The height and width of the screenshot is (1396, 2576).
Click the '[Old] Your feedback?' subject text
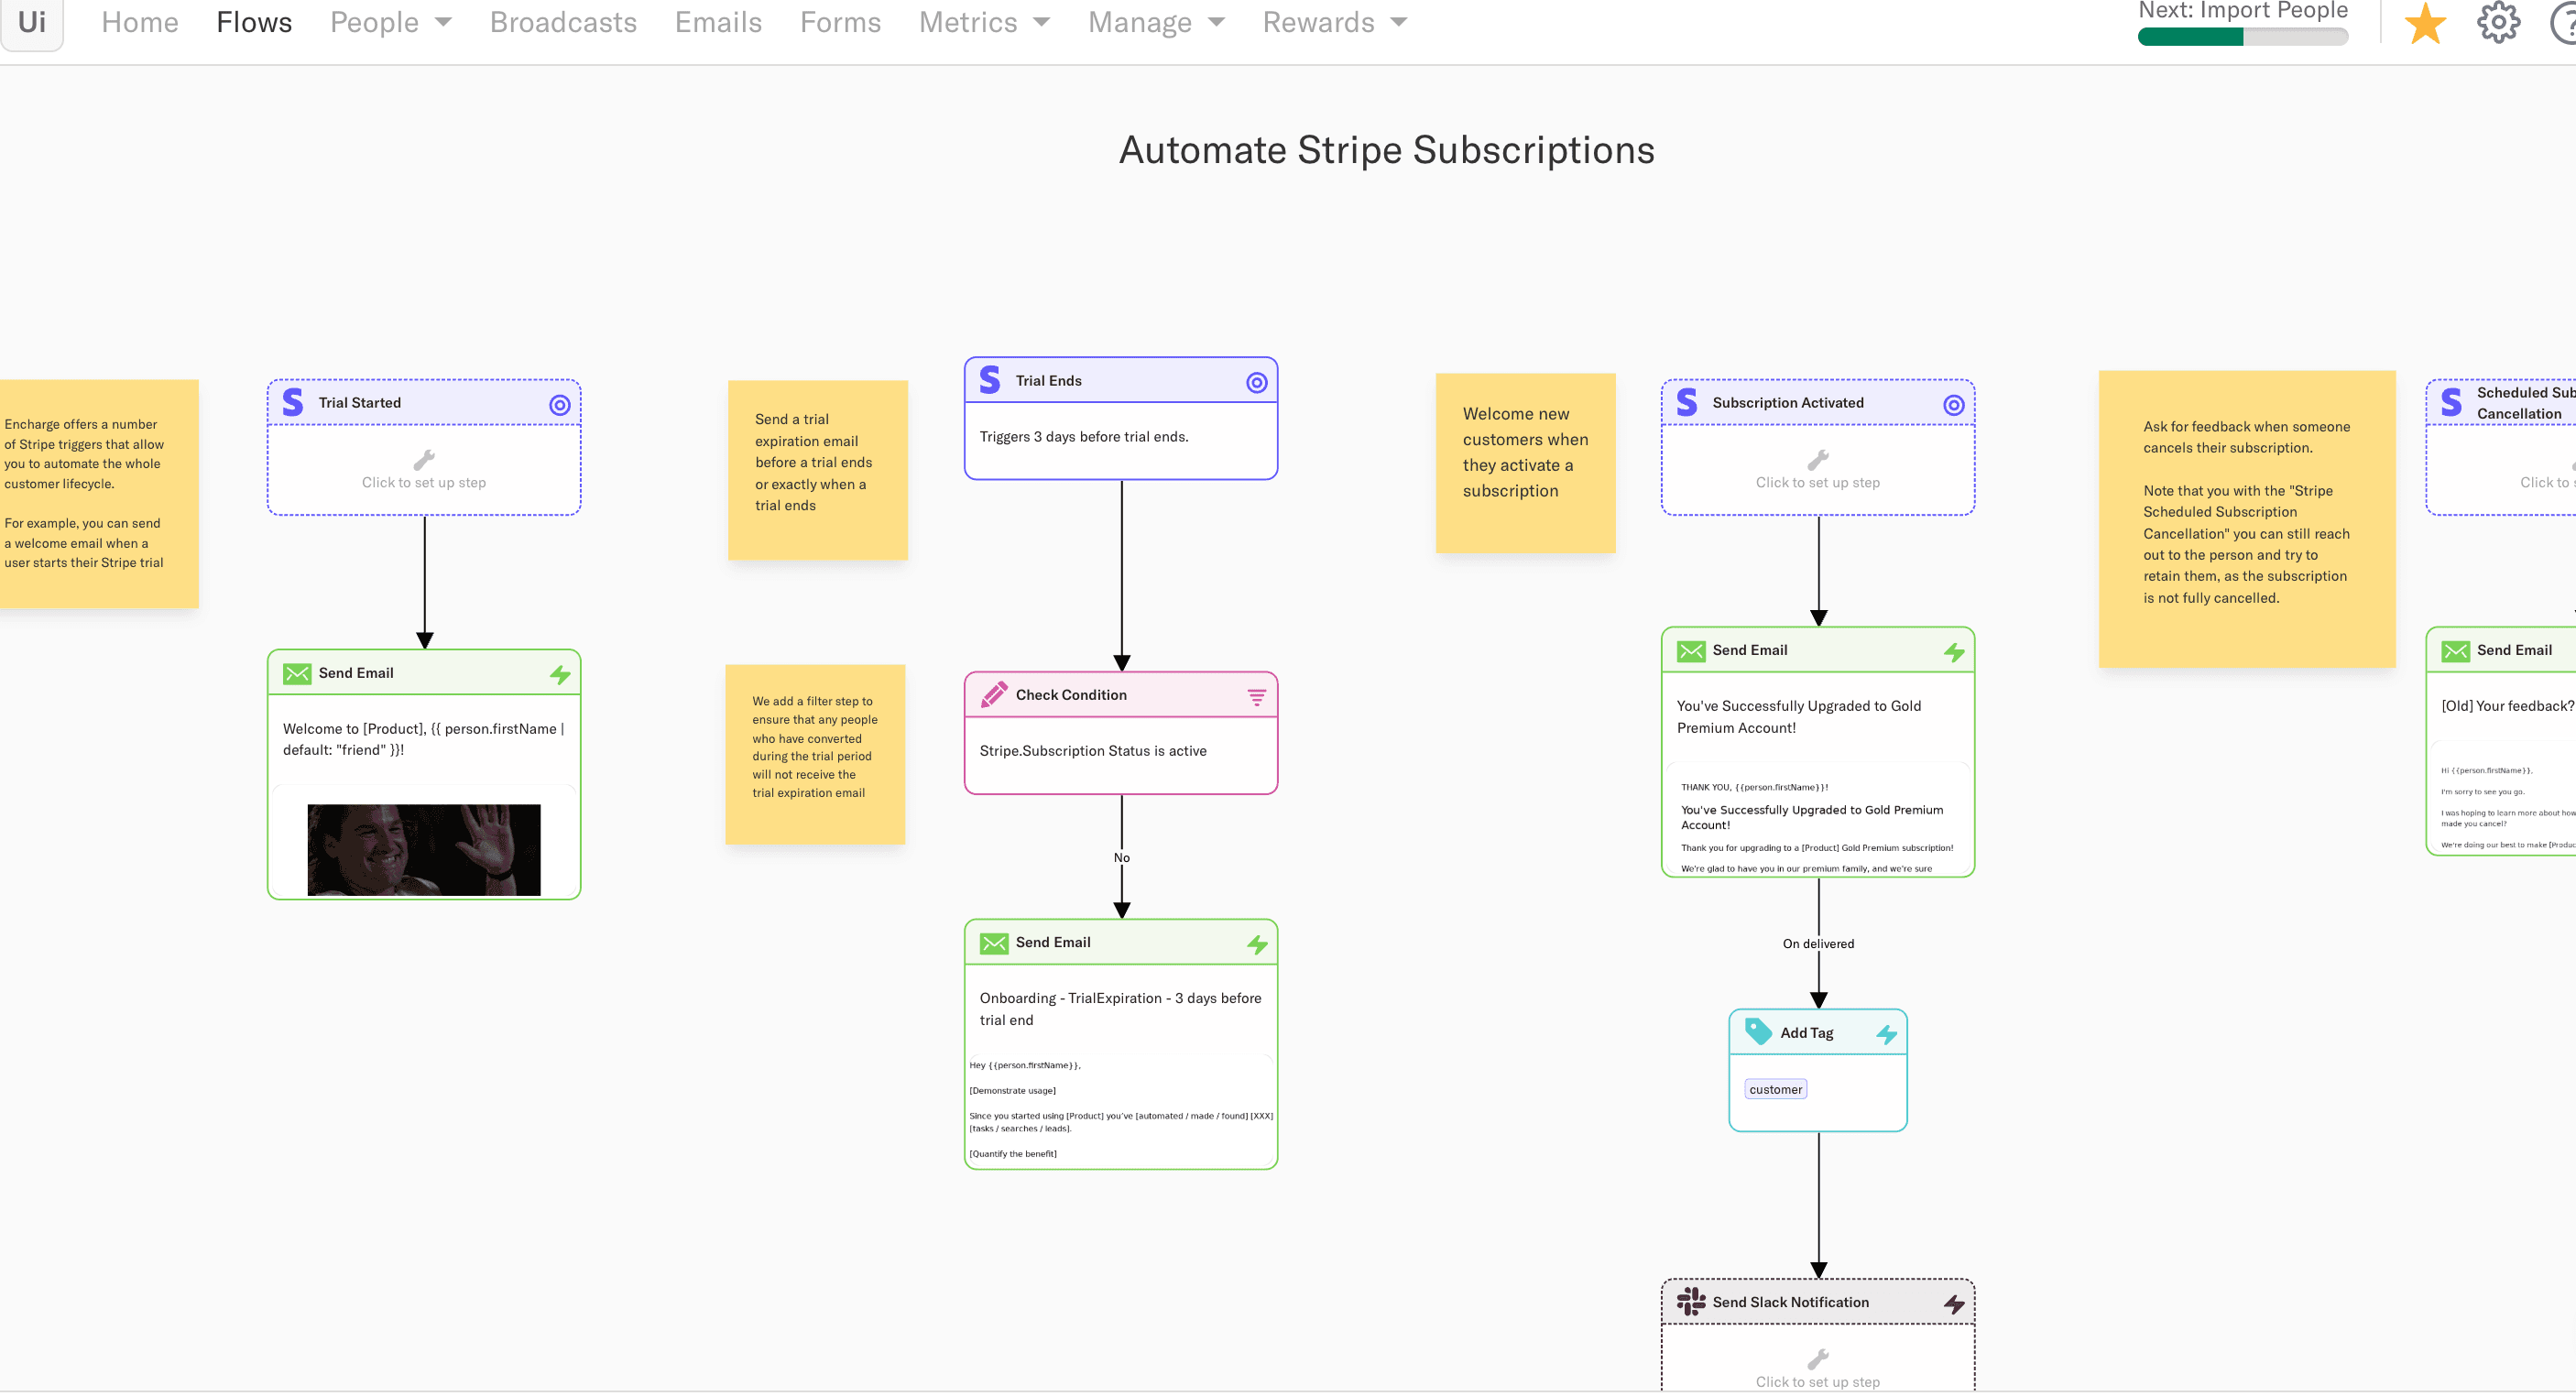click(x=2507, y=705)
